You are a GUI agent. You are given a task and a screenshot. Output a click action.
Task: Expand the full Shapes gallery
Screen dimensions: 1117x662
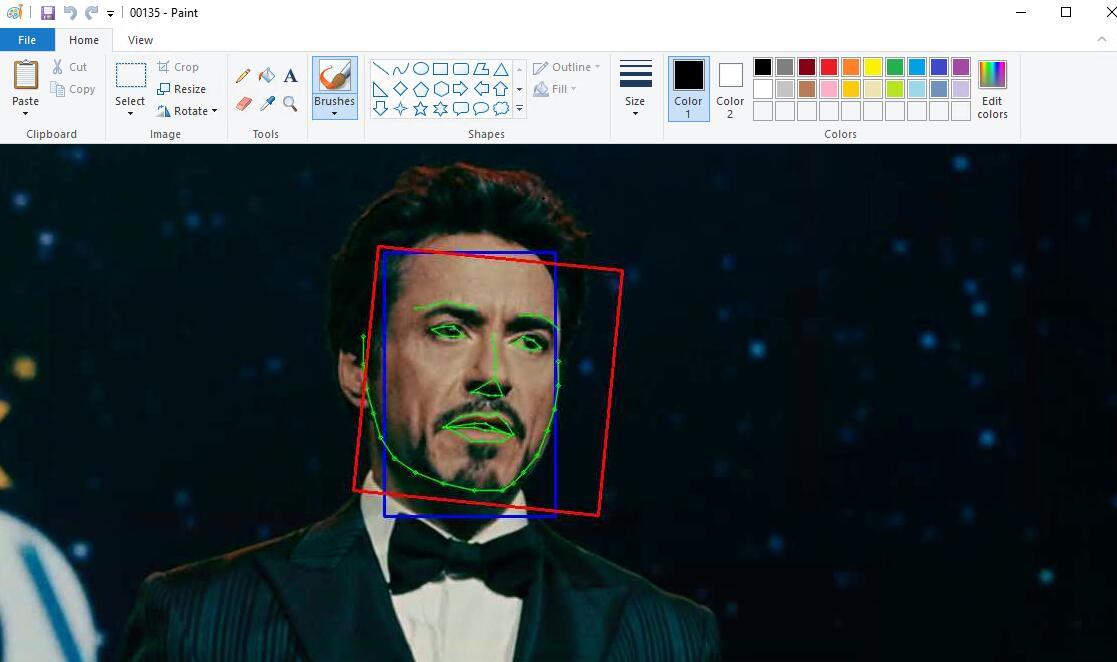[x=519, y=108]
